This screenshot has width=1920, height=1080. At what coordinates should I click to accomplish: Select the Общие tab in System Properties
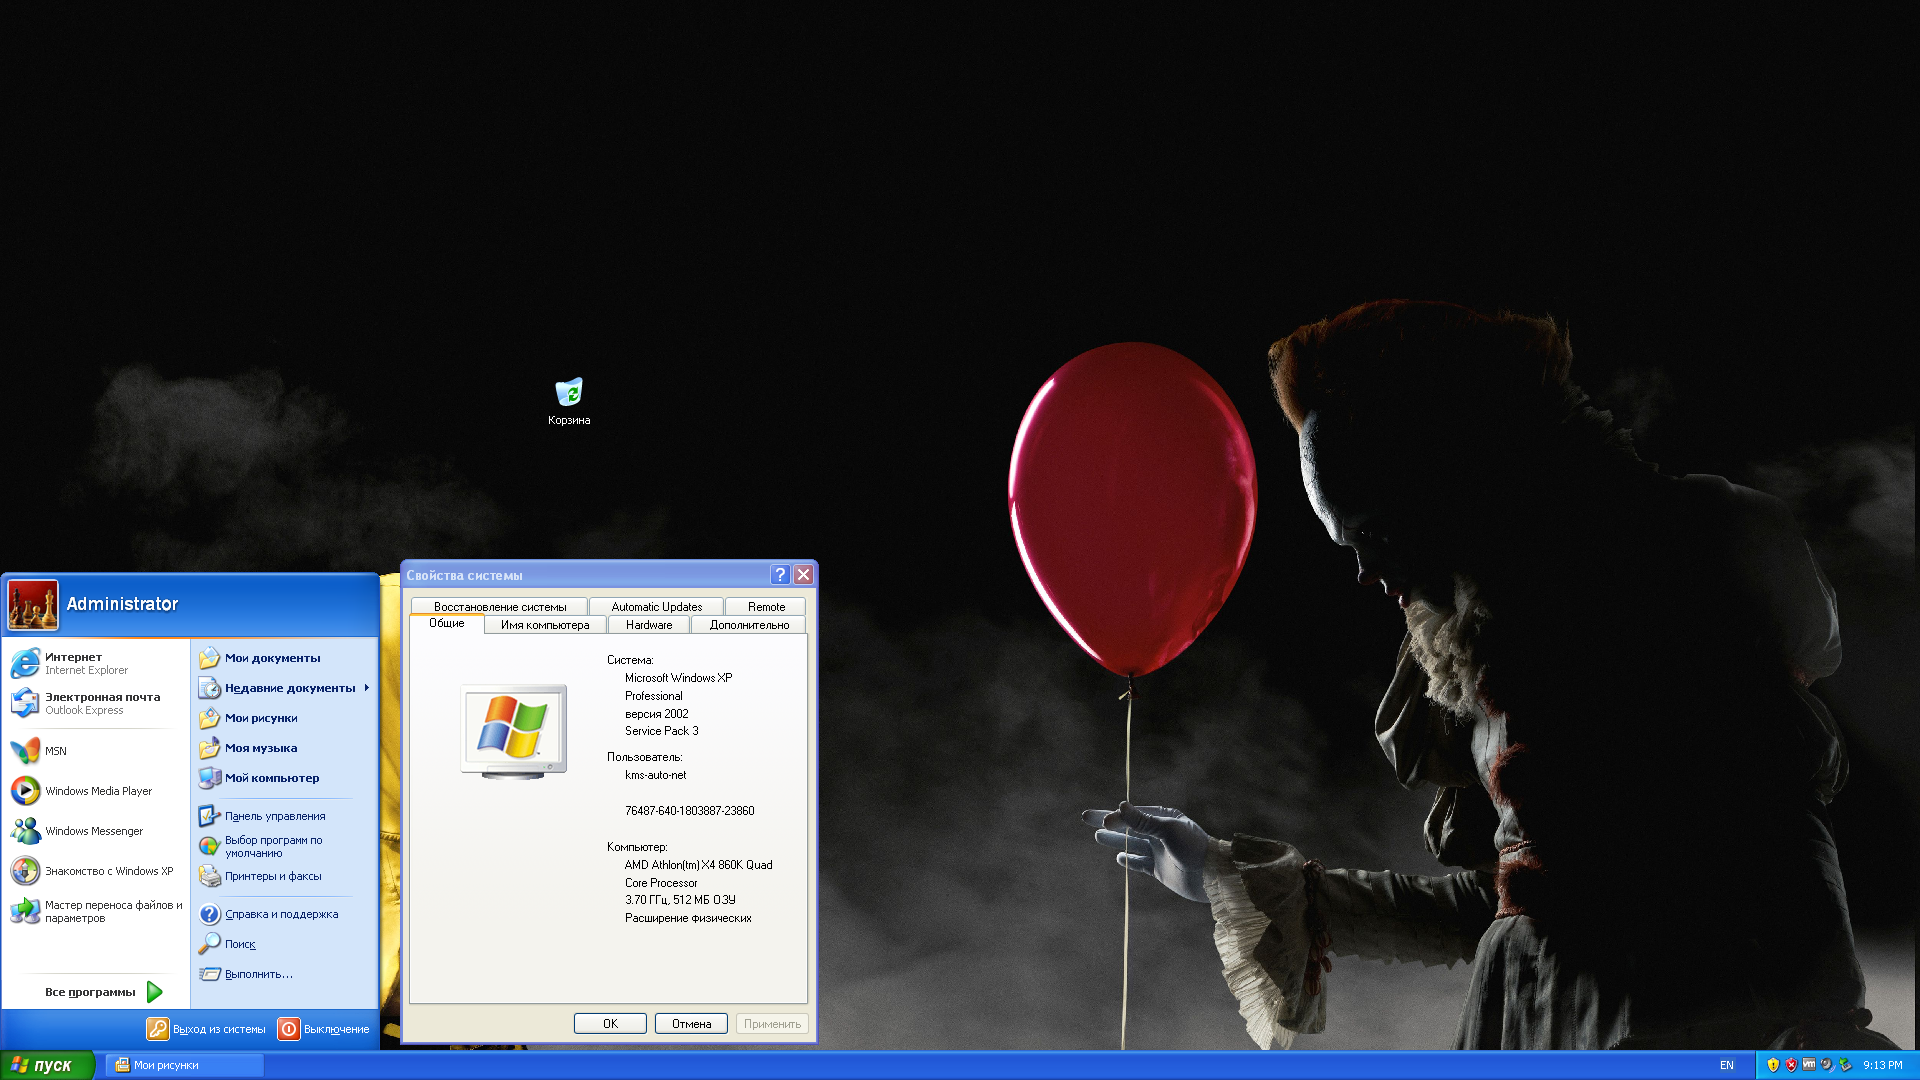tap(446, 622)
